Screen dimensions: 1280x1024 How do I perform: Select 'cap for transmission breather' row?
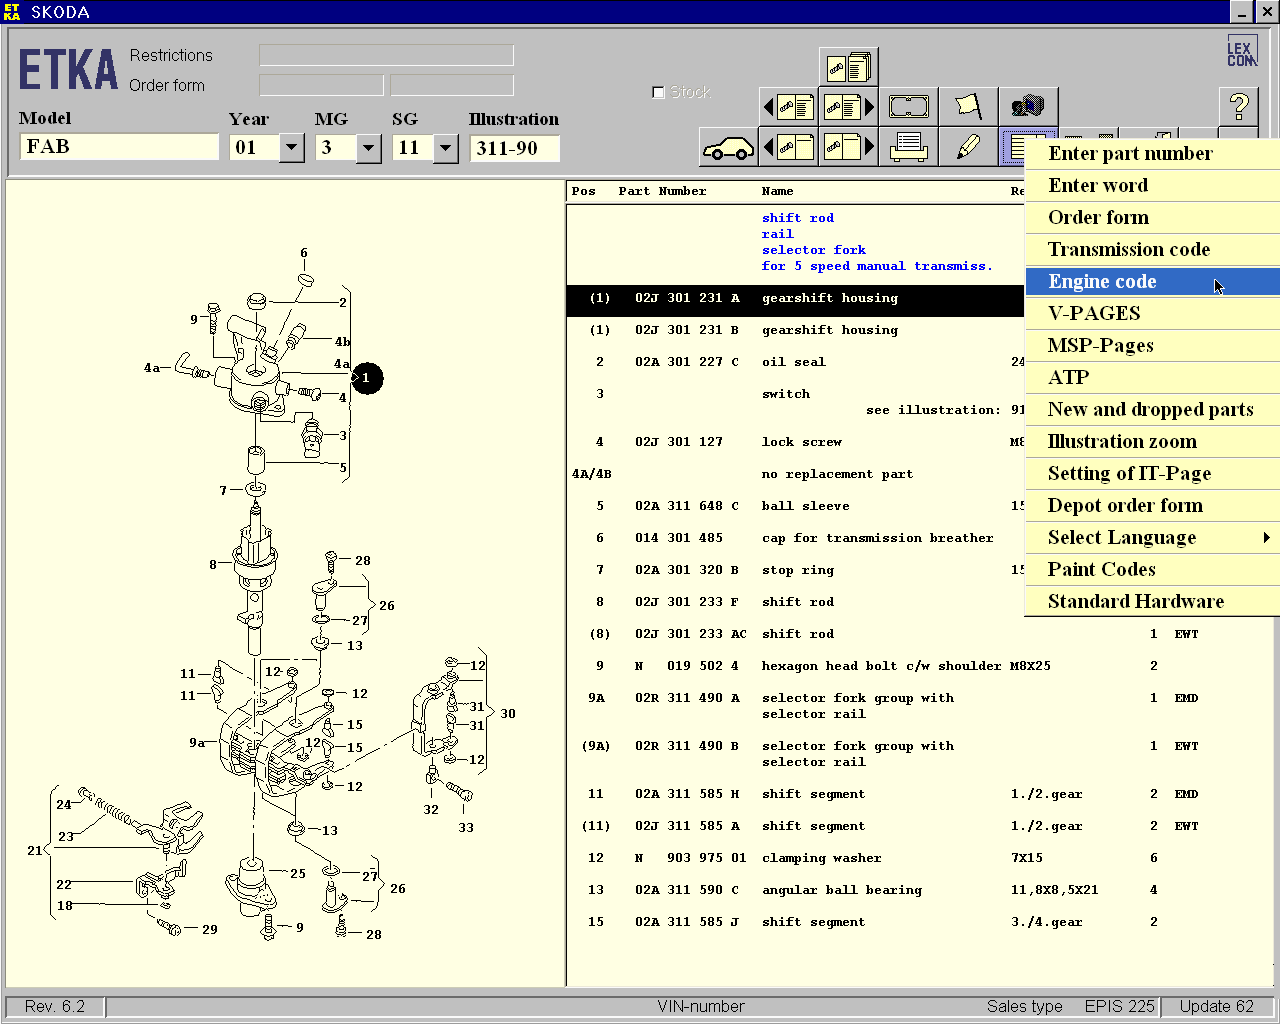pos(796,538)
